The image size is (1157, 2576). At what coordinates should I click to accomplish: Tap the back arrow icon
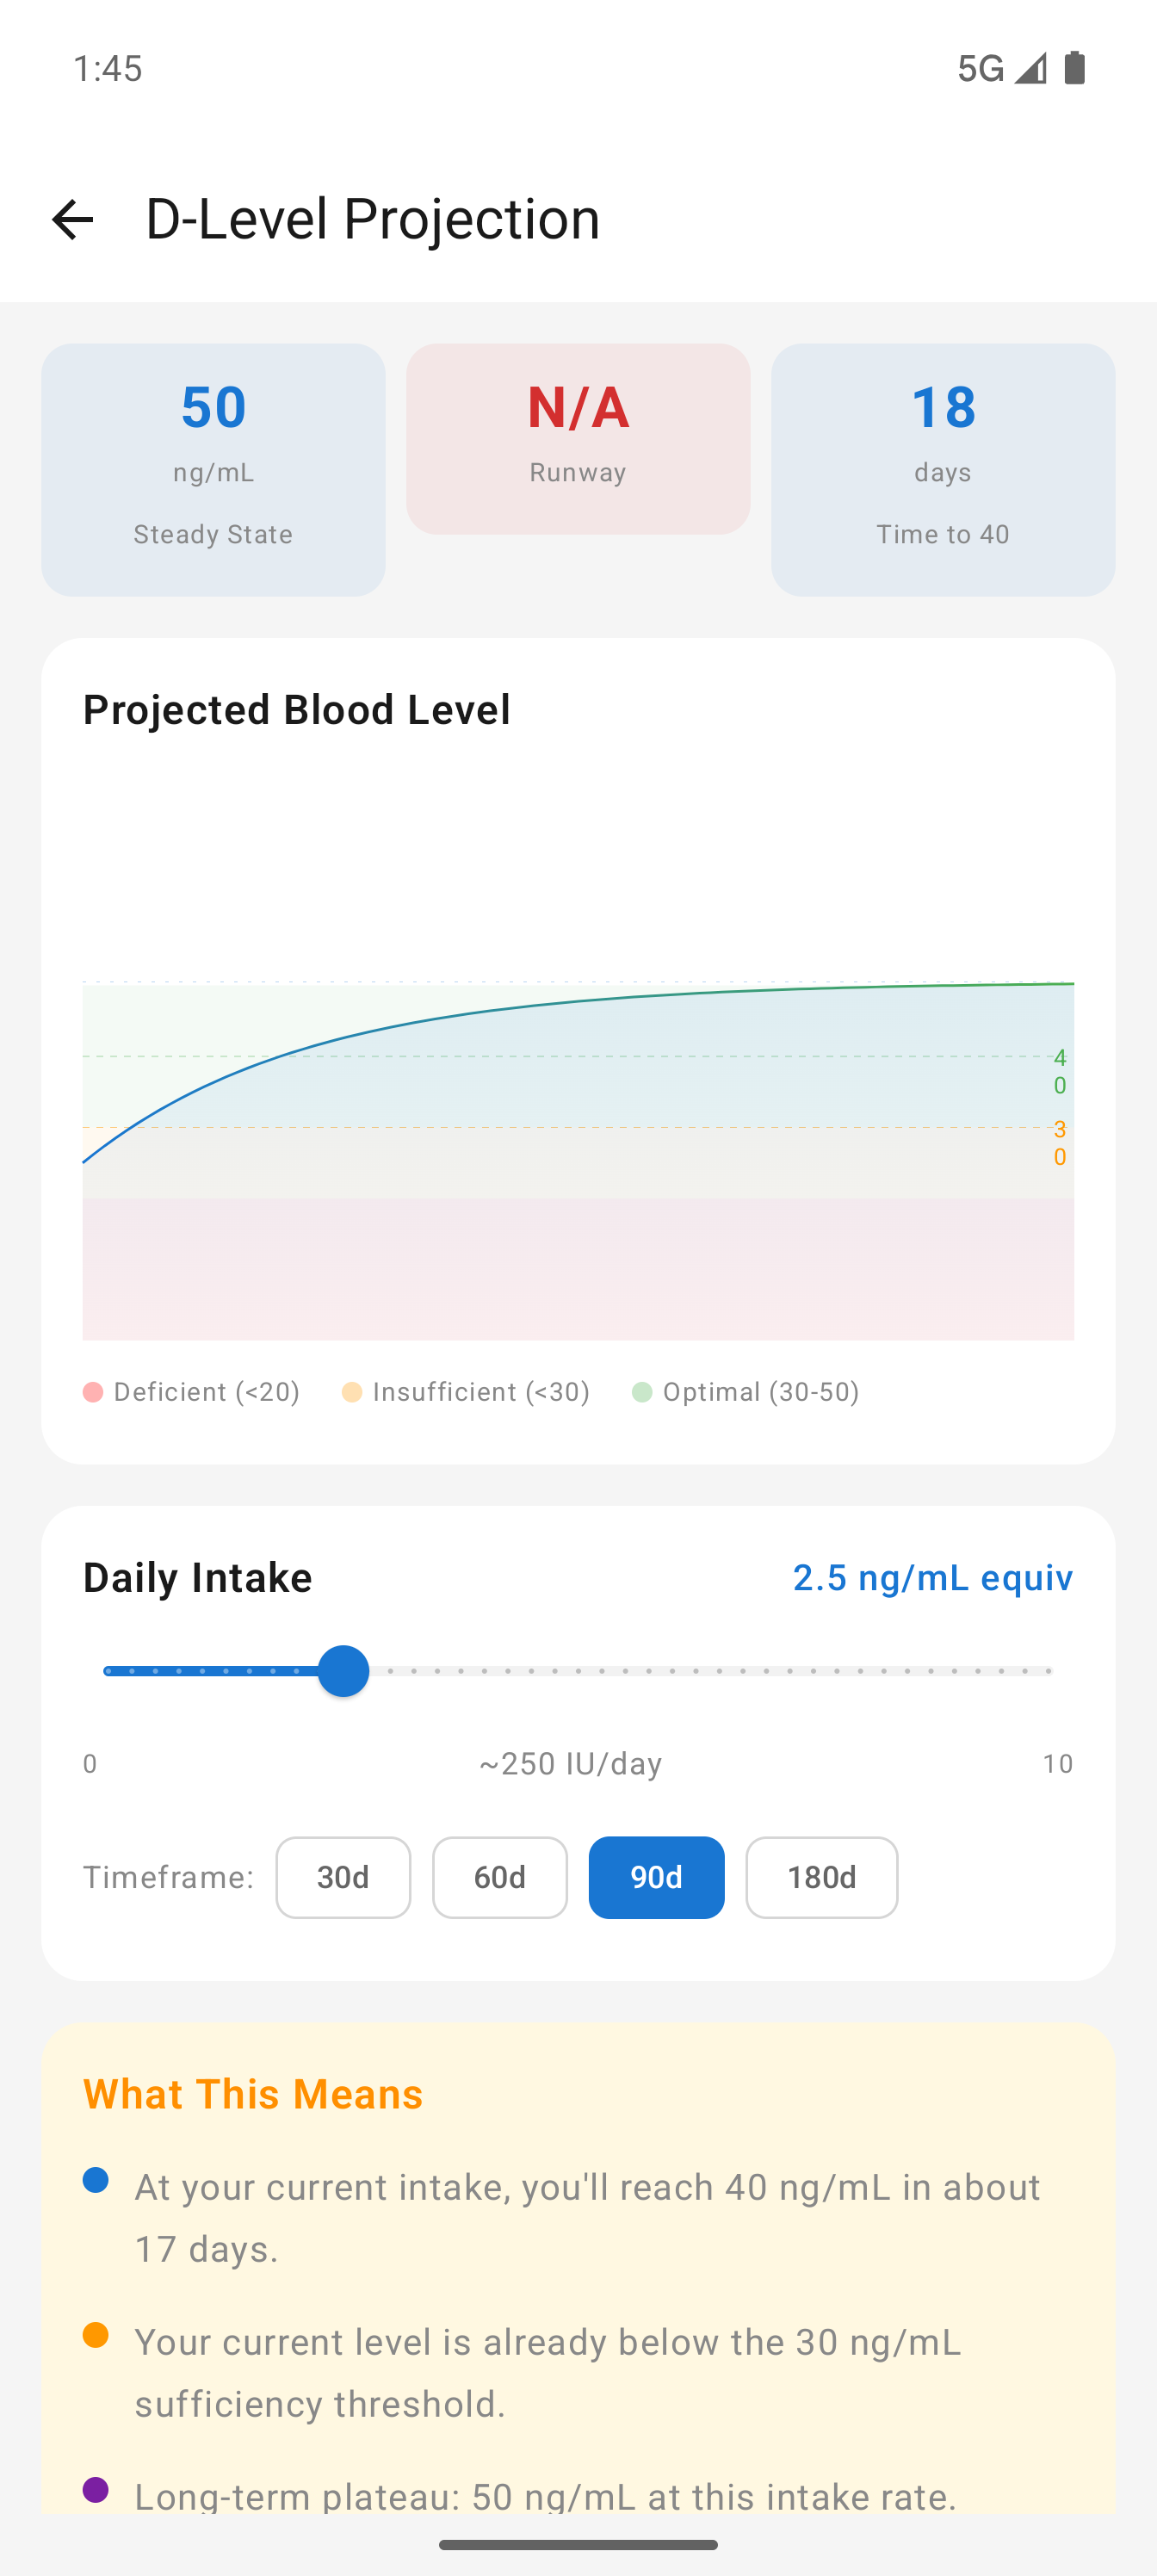coord(72,219)
